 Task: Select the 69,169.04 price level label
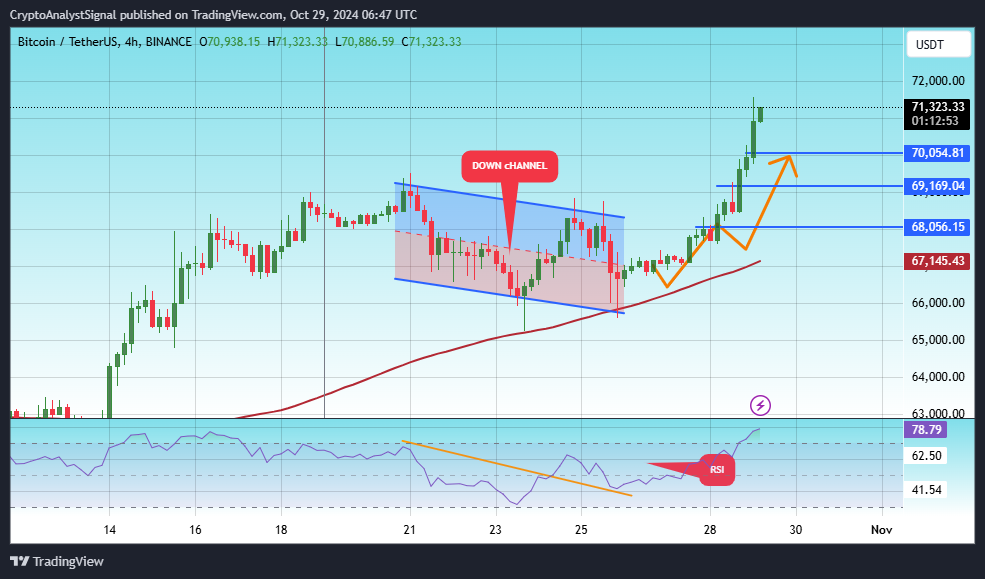937,186
